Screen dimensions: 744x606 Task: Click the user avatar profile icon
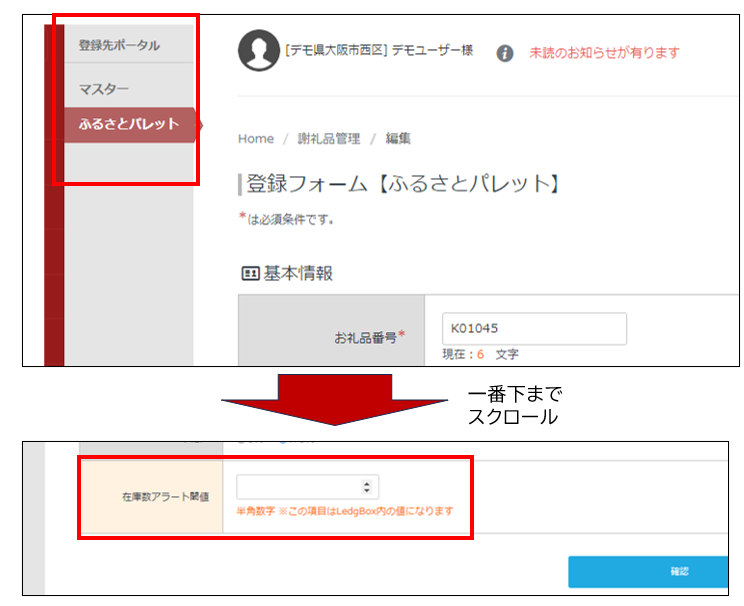[259, 51]
